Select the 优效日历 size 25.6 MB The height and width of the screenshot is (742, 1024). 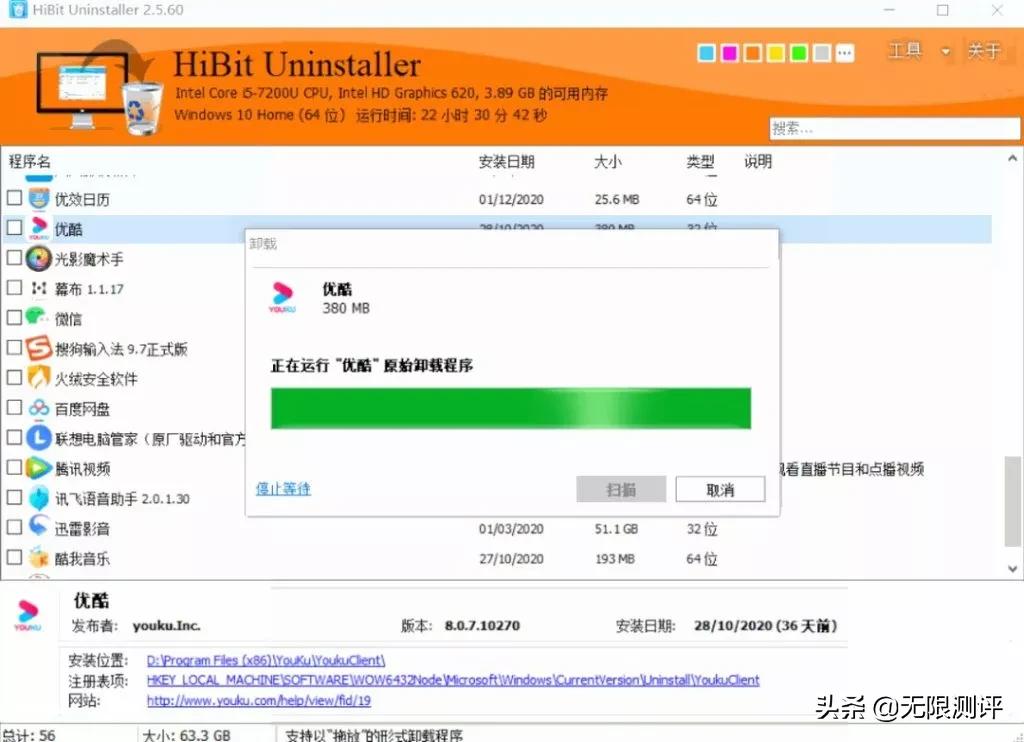tap(616, 199)
